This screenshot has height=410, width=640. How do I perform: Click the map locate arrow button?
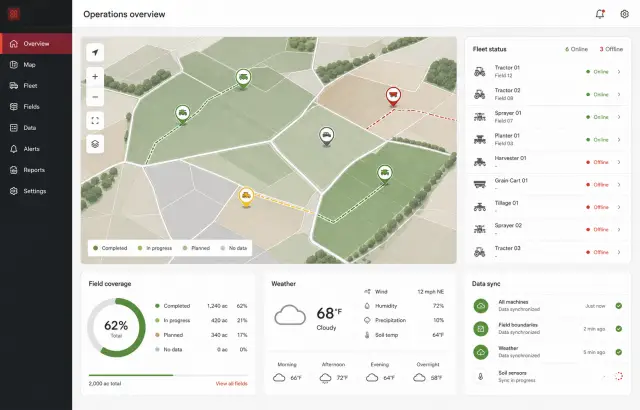tap(95, 52)
